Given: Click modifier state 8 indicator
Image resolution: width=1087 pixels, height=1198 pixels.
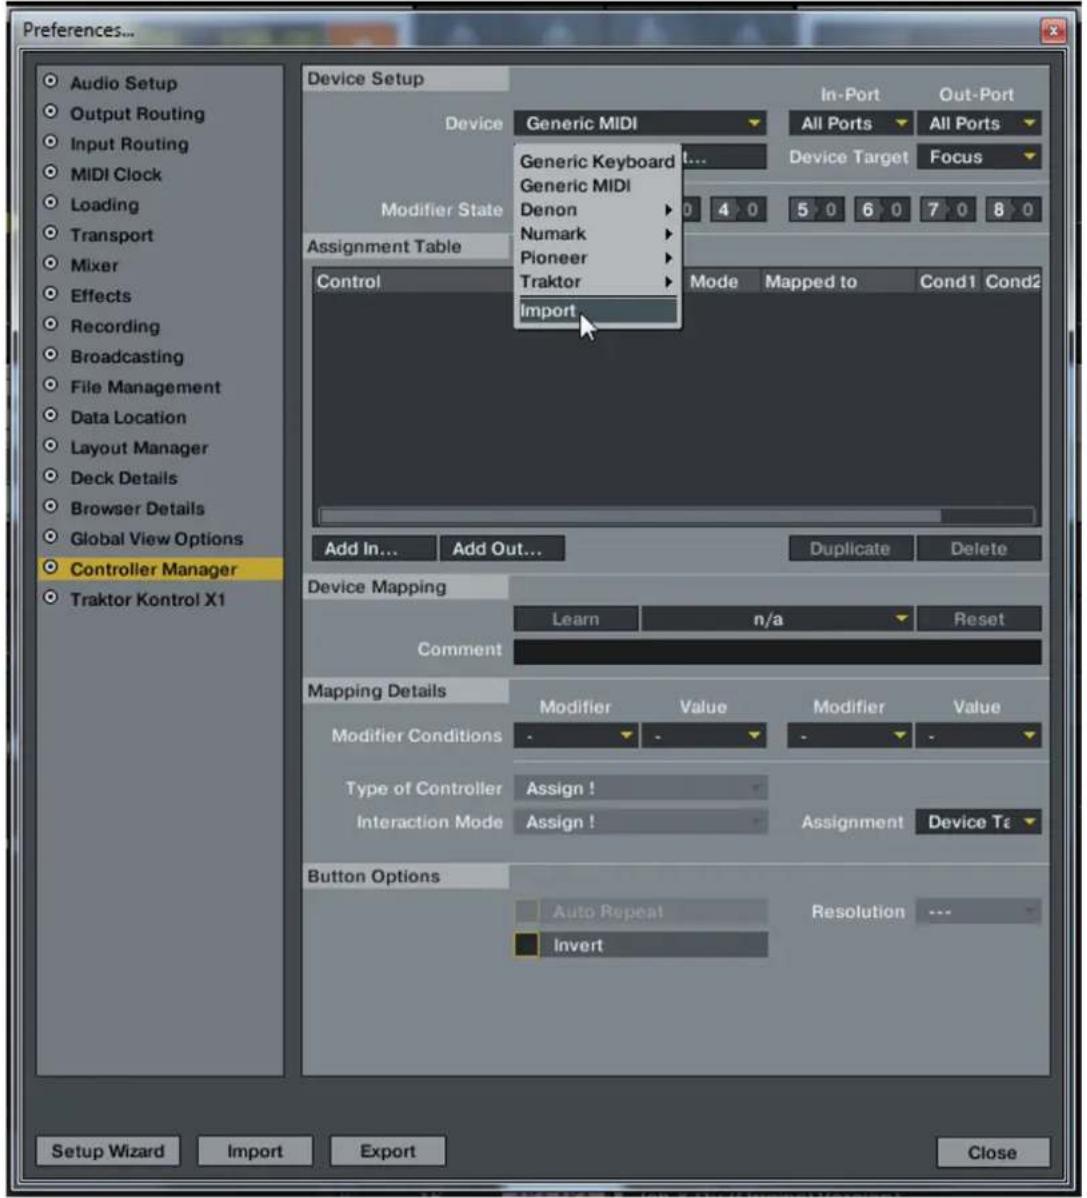Looking at the screenshot, I should tap(1013, 209).
